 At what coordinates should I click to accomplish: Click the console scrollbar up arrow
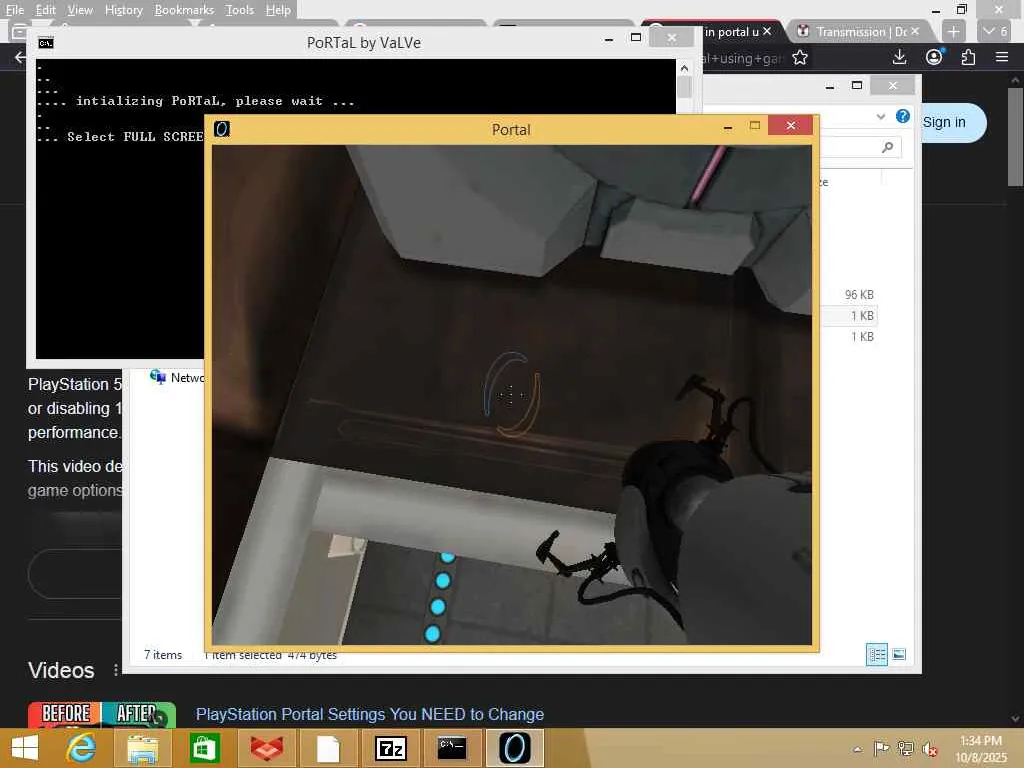tap(684, 68)
